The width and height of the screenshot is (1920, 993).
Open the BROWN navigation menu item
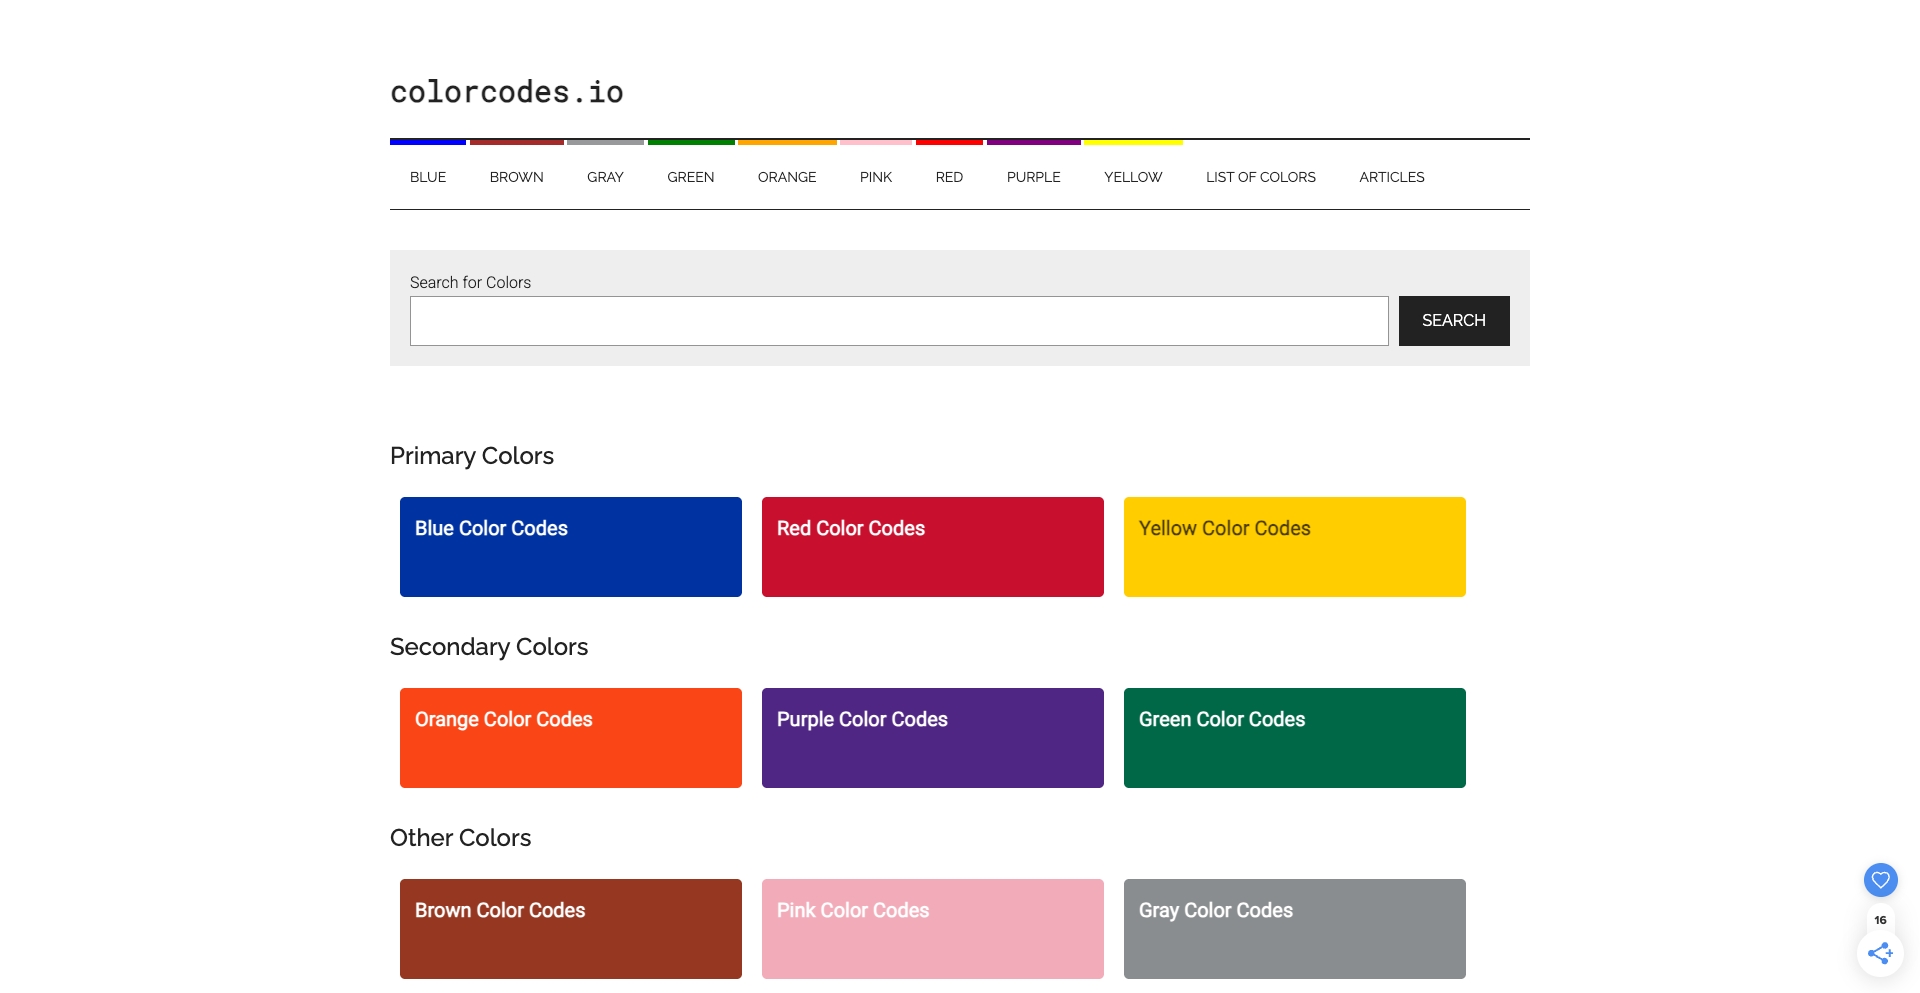516,177
